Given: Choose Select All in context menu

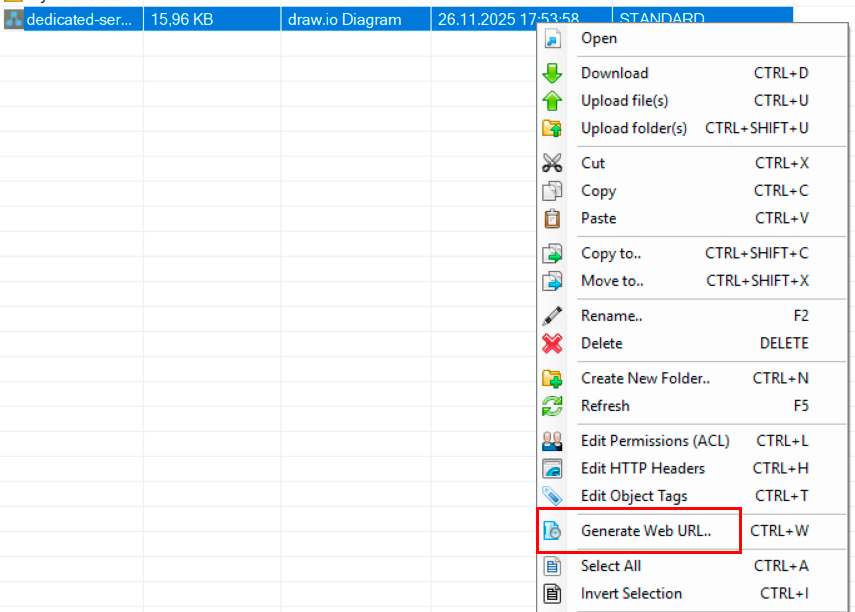Looking at the screenshot, I should 611,566.
